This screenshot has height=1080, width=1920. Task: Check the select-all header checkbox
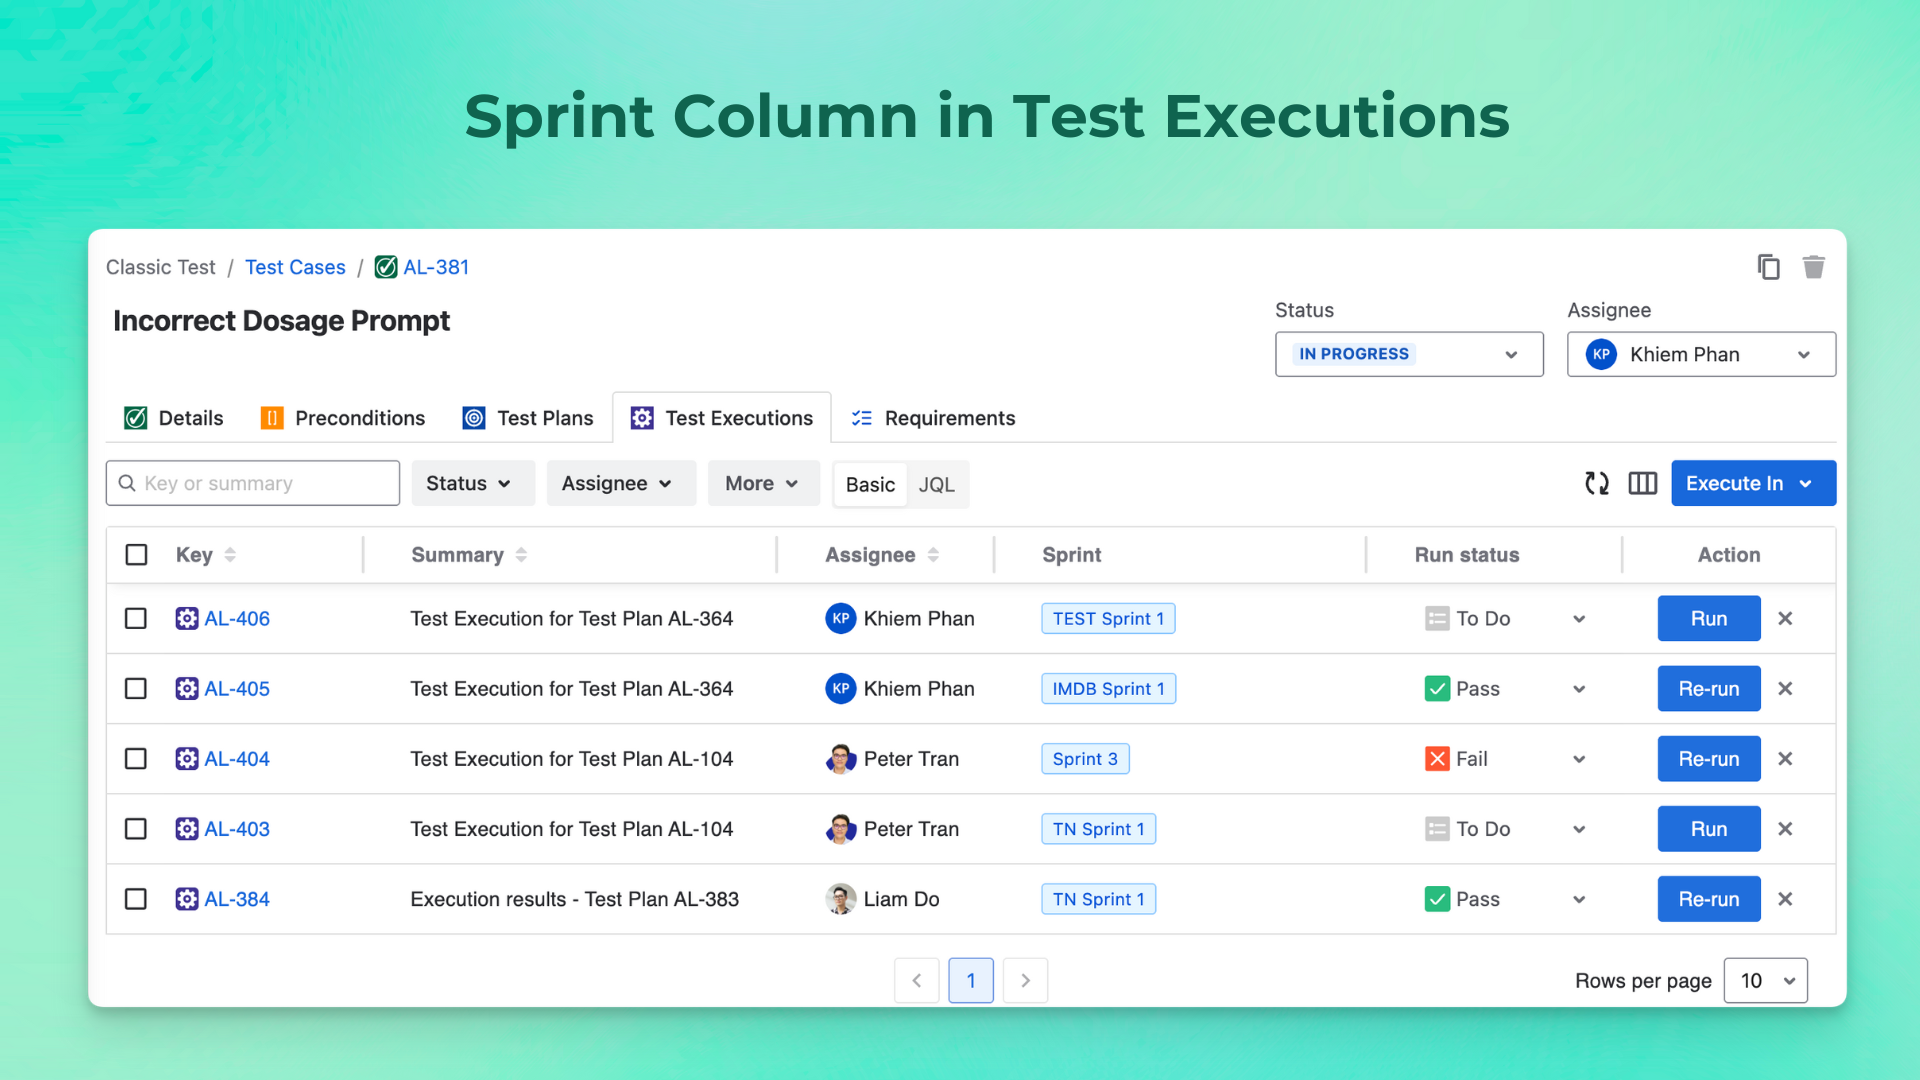pos(136,555)
